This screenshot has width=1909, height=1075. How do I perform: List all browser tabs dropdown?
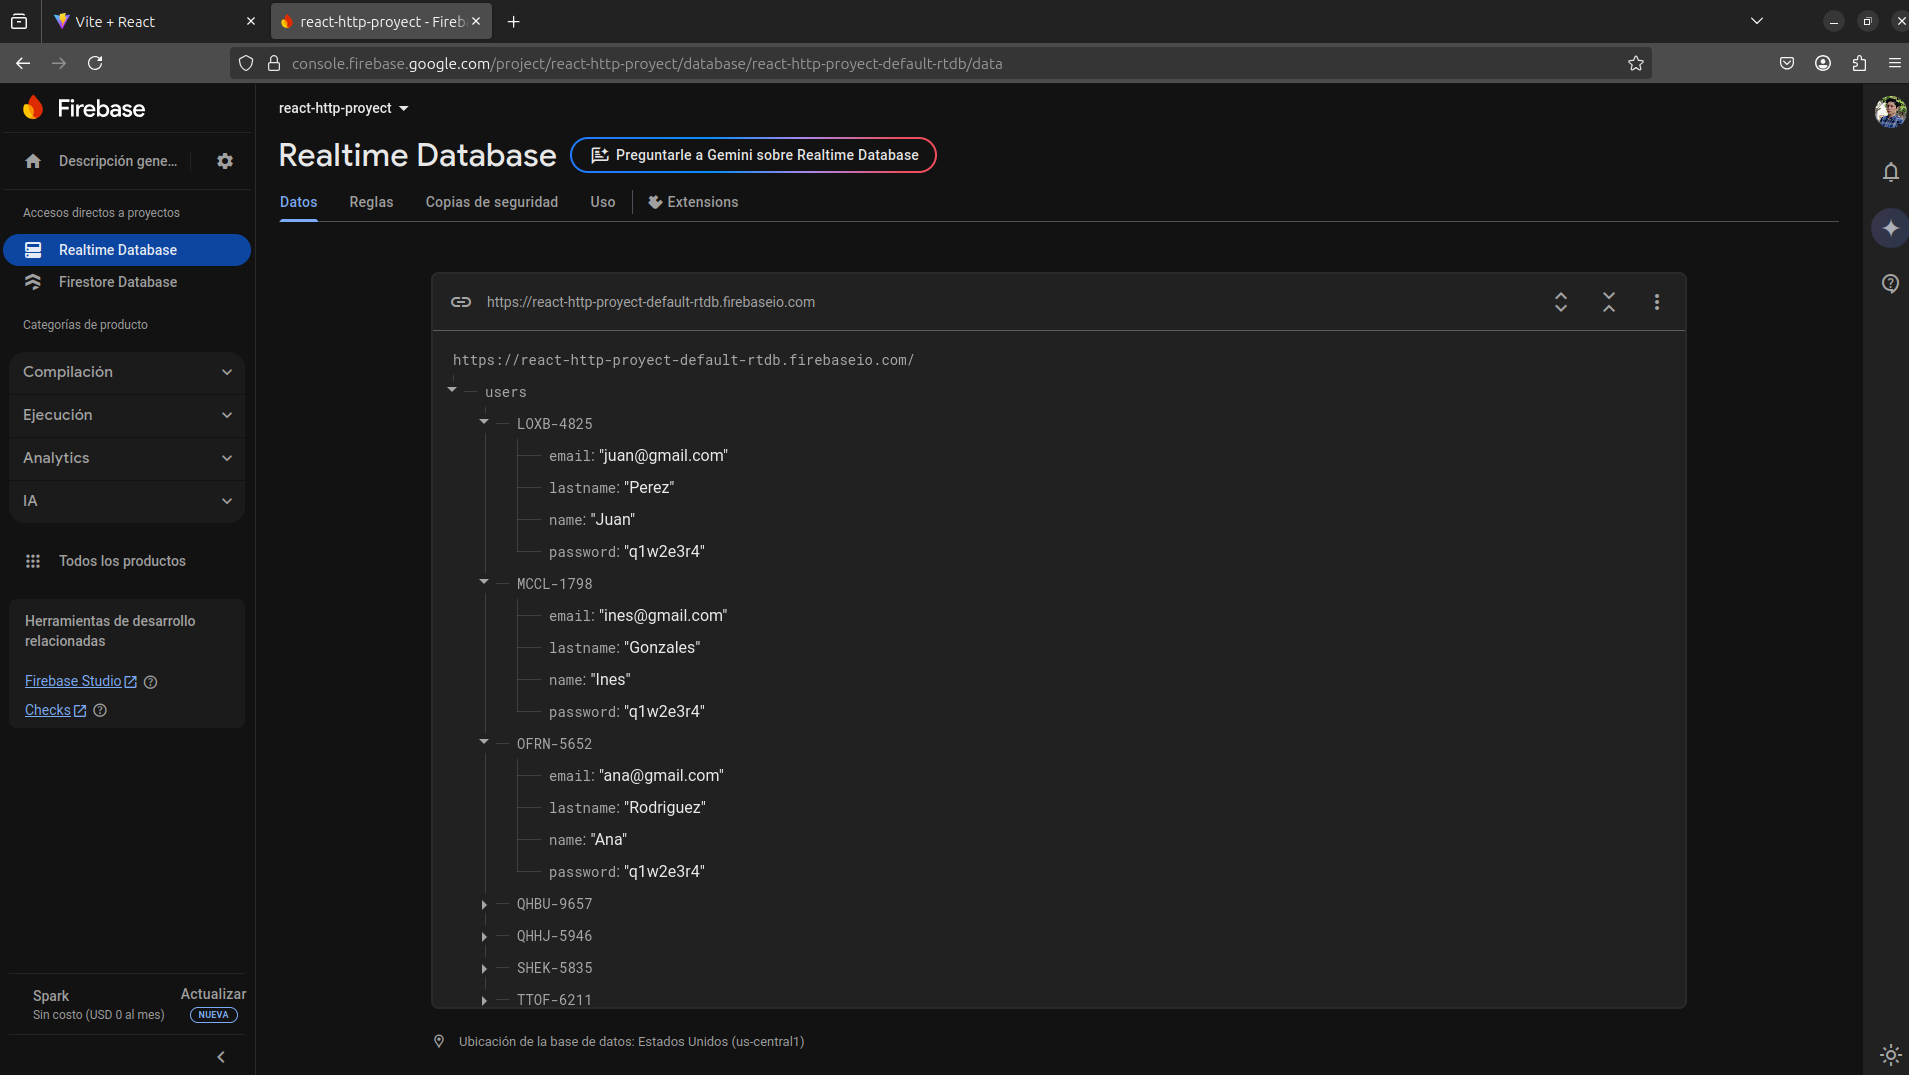pos(1757,21)
